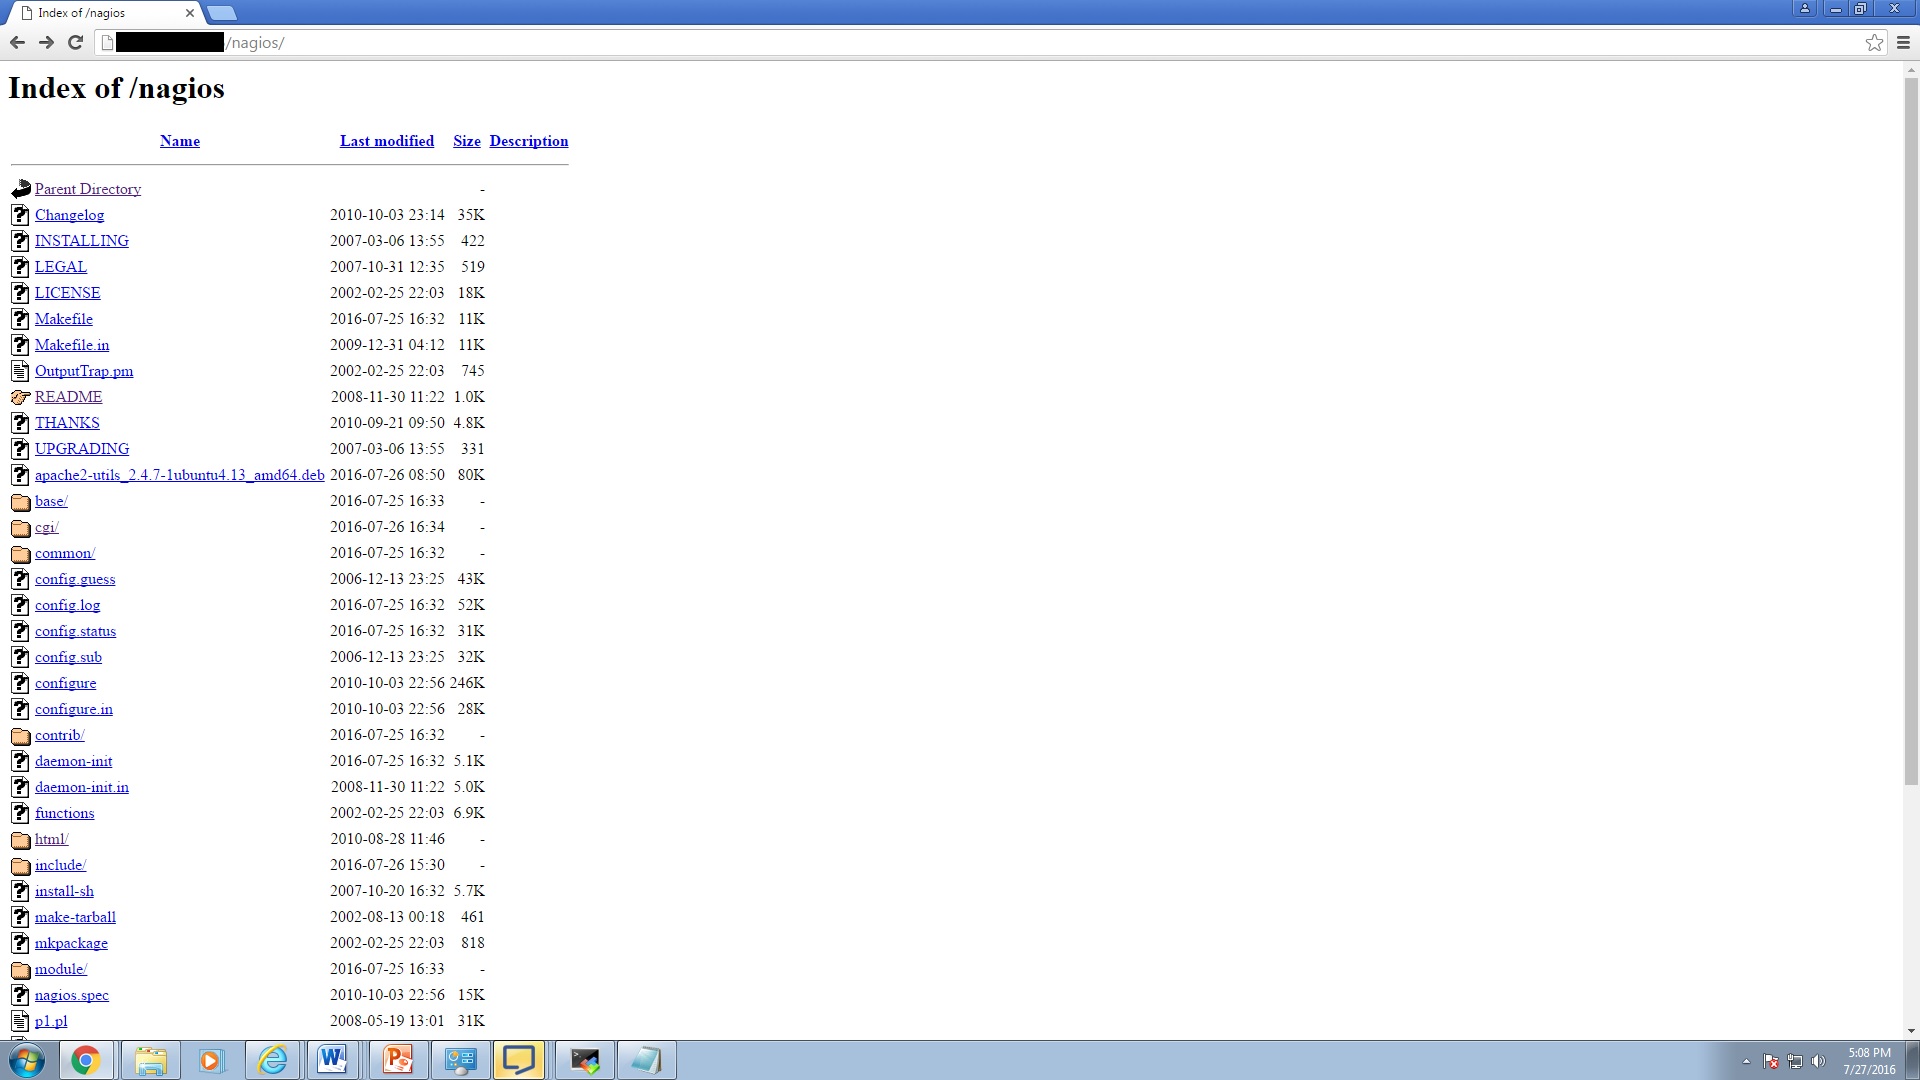
Task: Click the browser forward arrow
Action: click(x=46, y=42)
